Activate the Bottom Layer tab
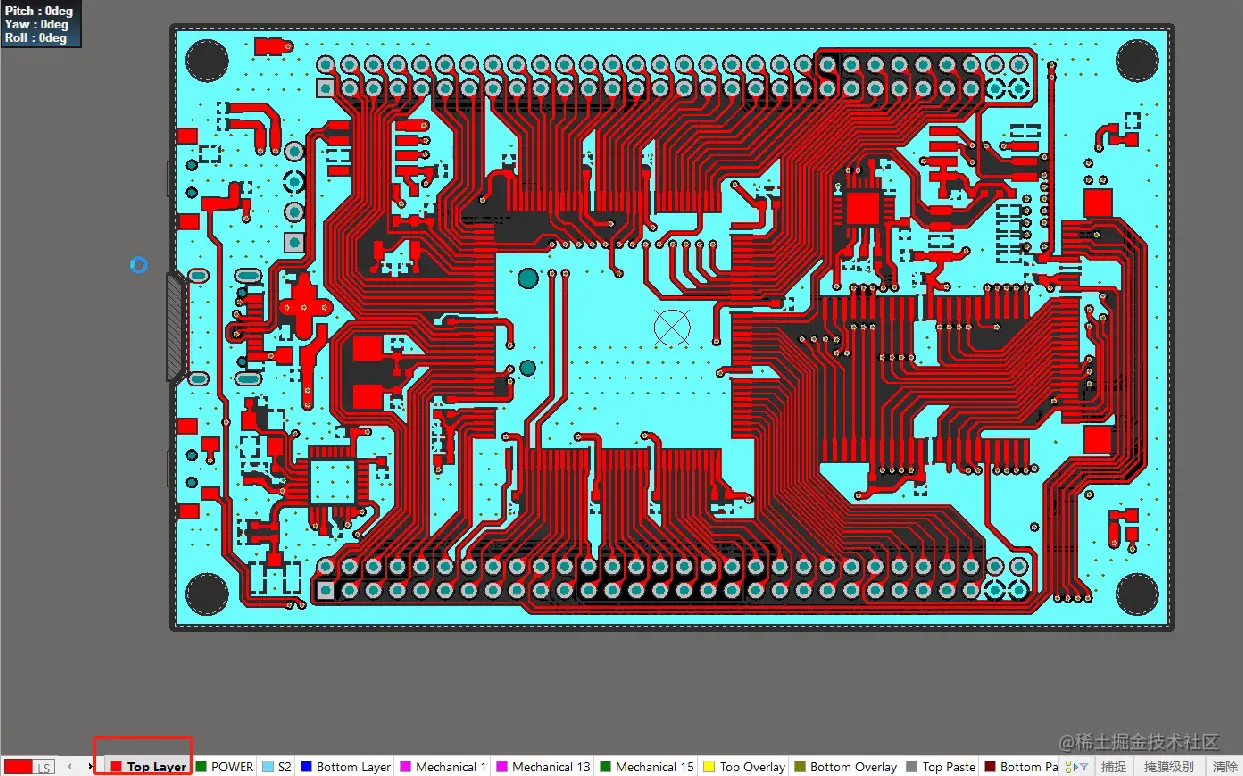 [346, 767]
